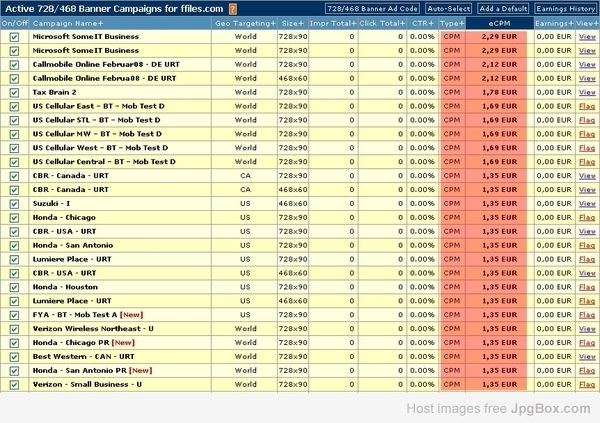Click the orange help question mark icon
The image size is (600, 423).
pyautogui.click(x=233, y=8)
